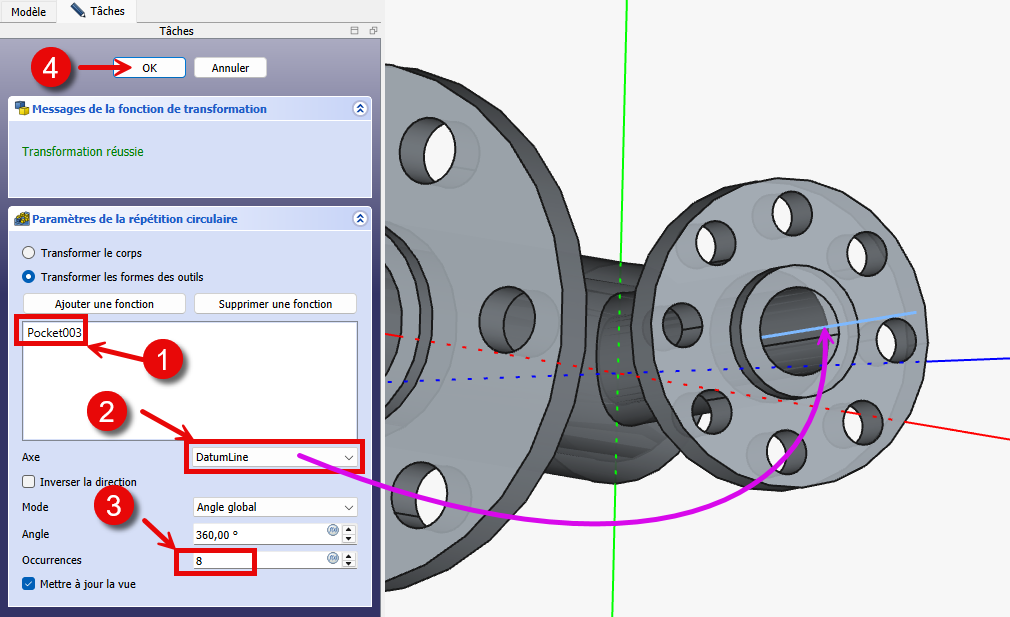Enable the Inverser la direction checkbox

(29, 482)
